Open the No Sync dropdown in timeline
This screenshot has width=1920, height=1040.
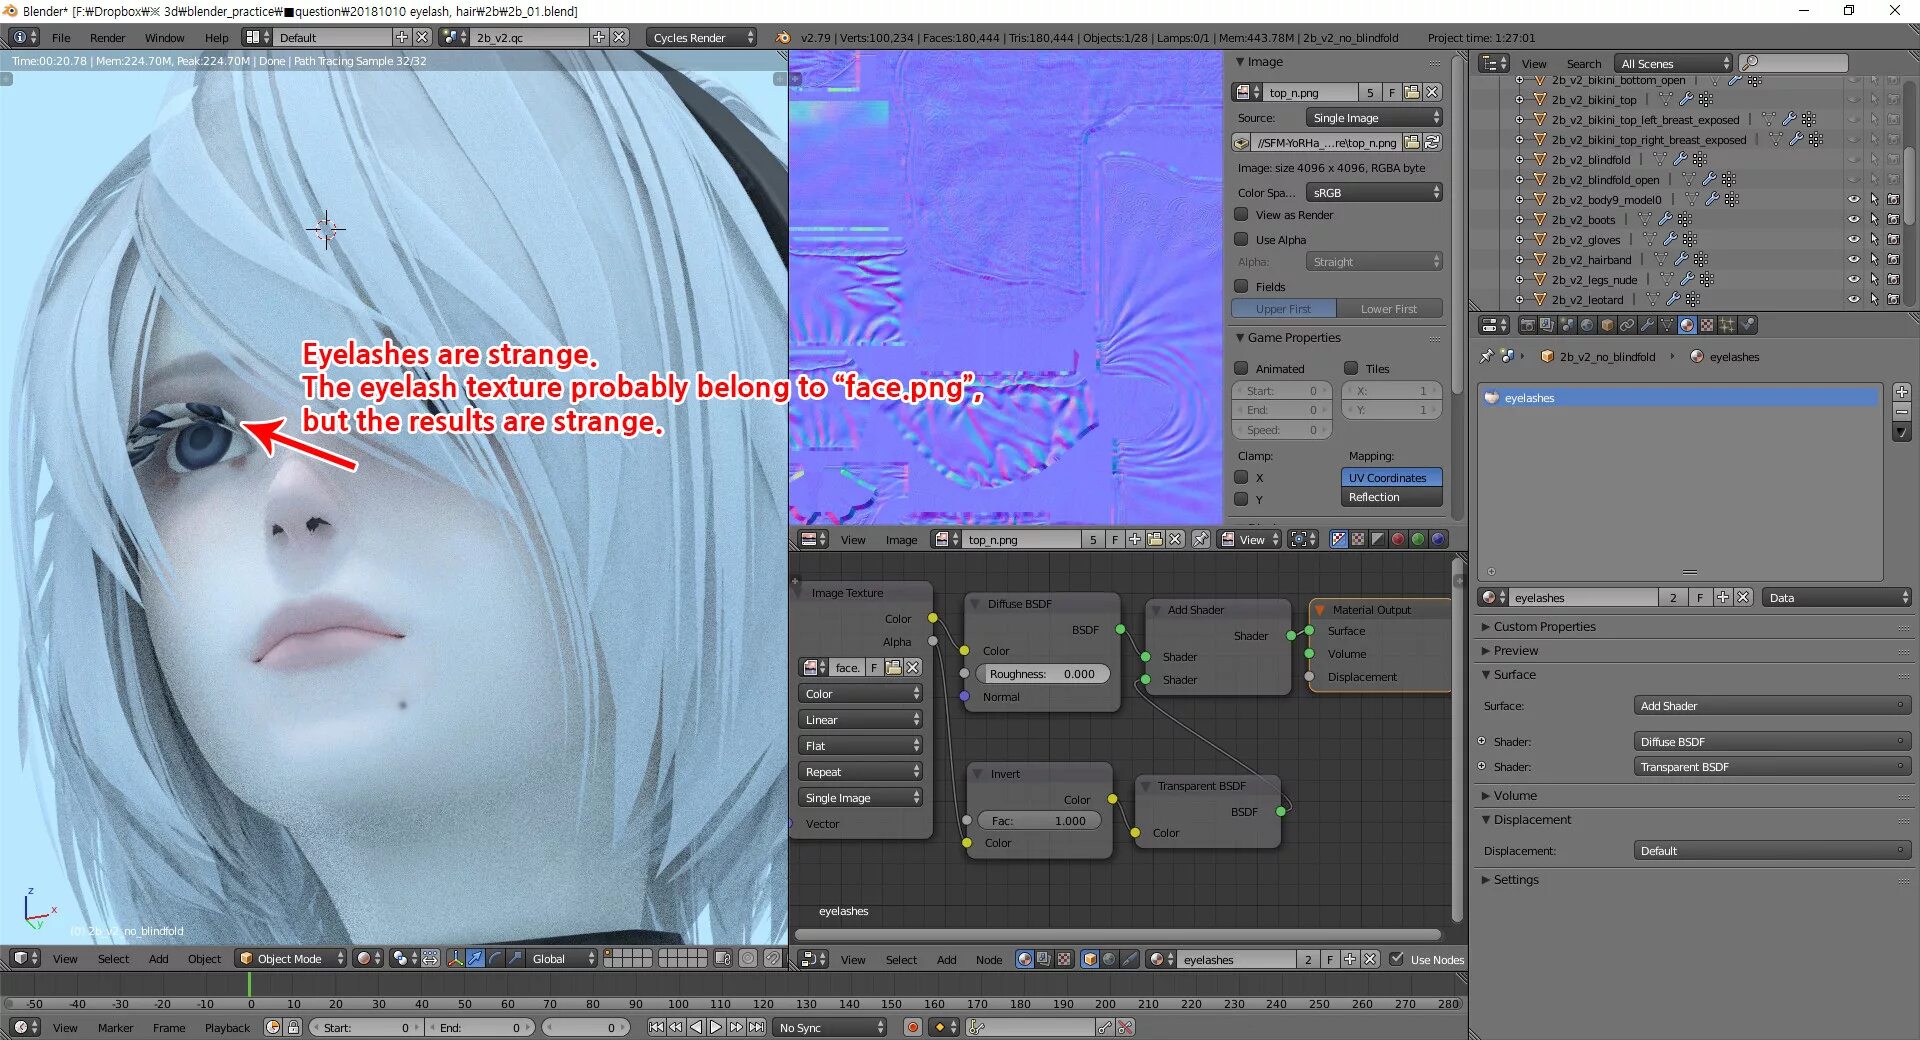(x=831, y=1027)
